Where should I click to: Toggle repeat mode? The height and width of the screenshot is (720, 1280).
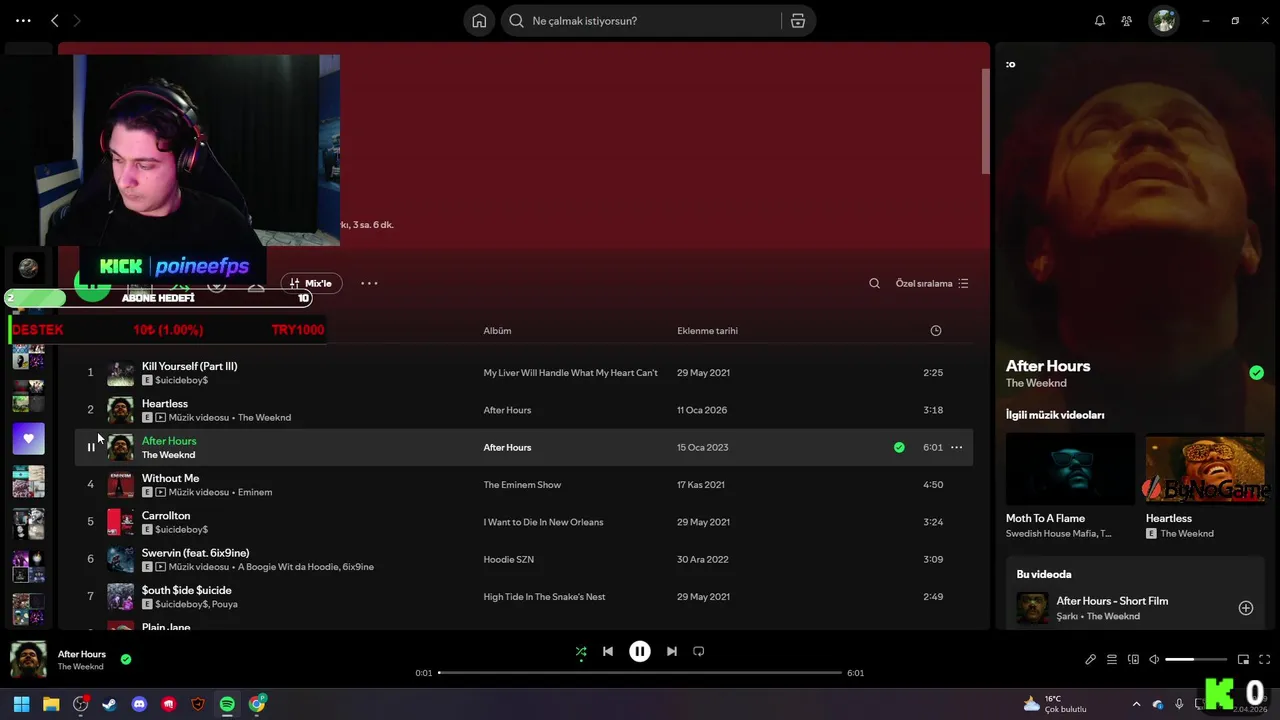699,651
